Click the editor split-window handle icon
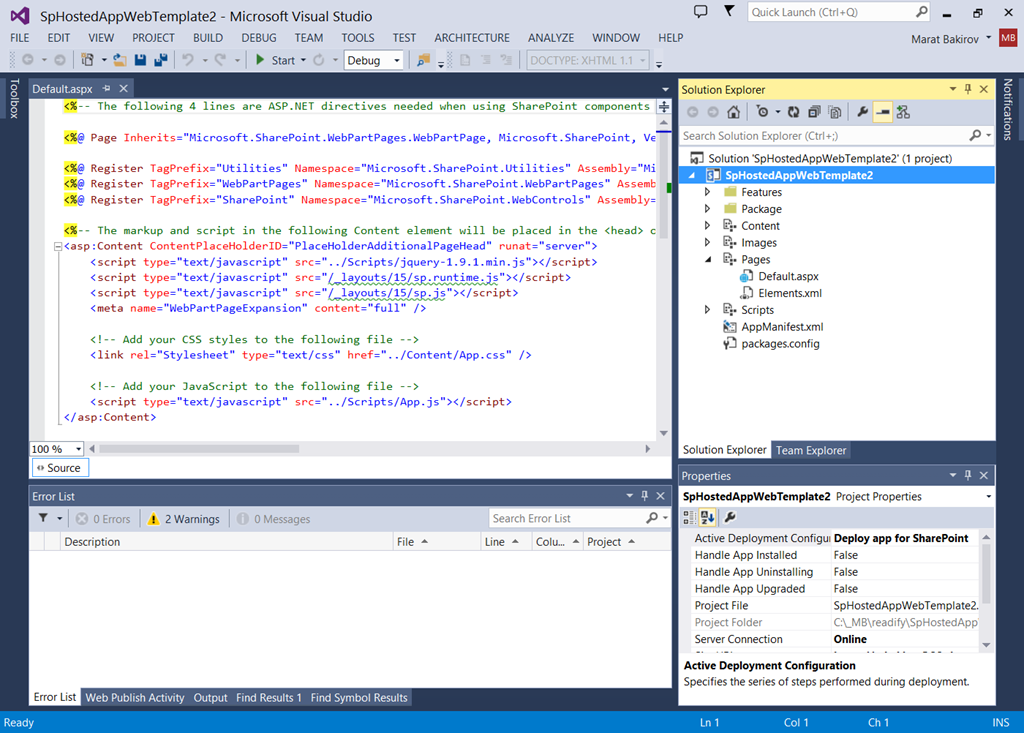The width and height of the screenshot is (1024, 733). pos(664,106)
